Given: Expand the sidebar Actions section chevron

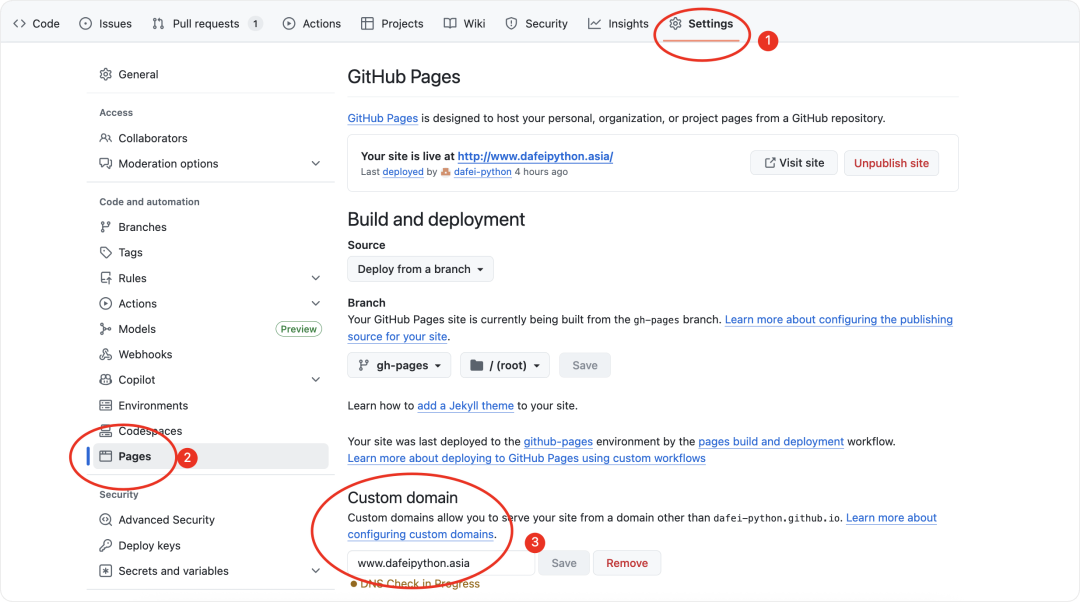Looking at the screenshot, I should point(315,303).
